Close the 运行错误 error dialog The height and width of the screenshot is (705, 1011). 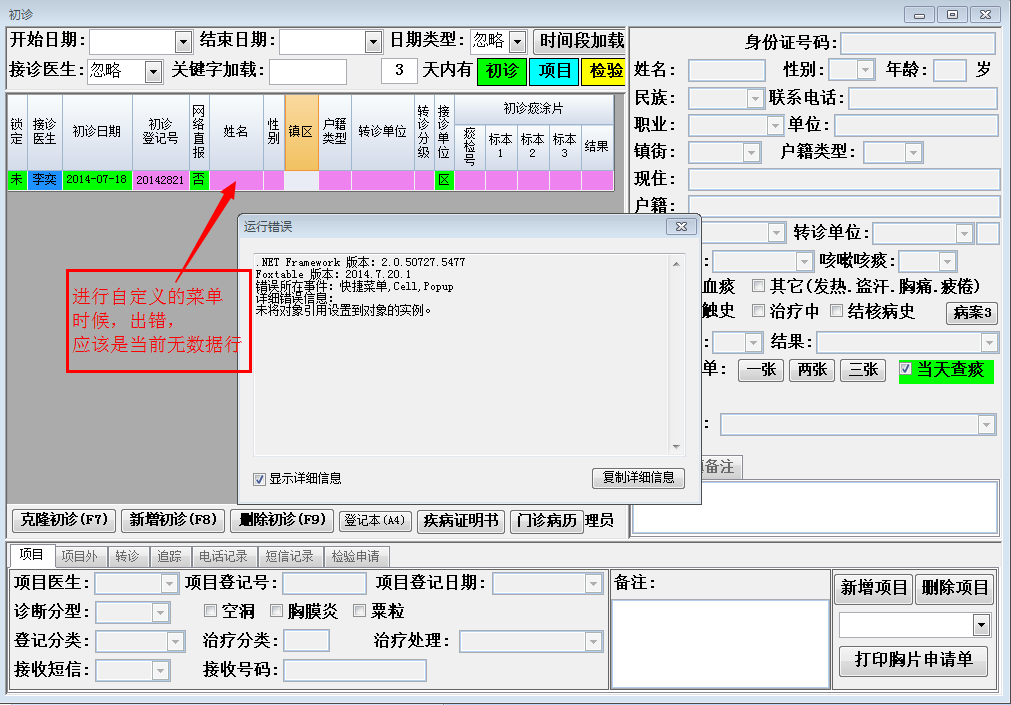pyautogui.click(x=680, y=227)
